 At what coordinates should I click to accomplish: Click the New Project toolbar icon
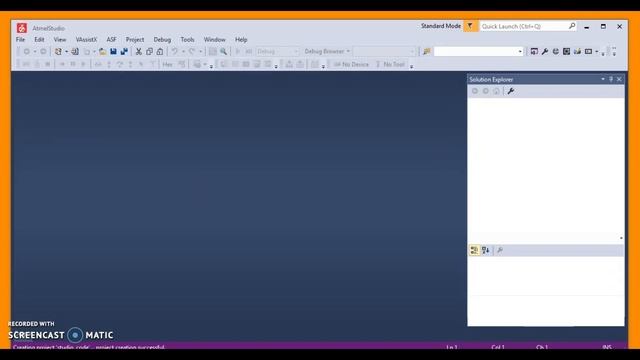58,51
